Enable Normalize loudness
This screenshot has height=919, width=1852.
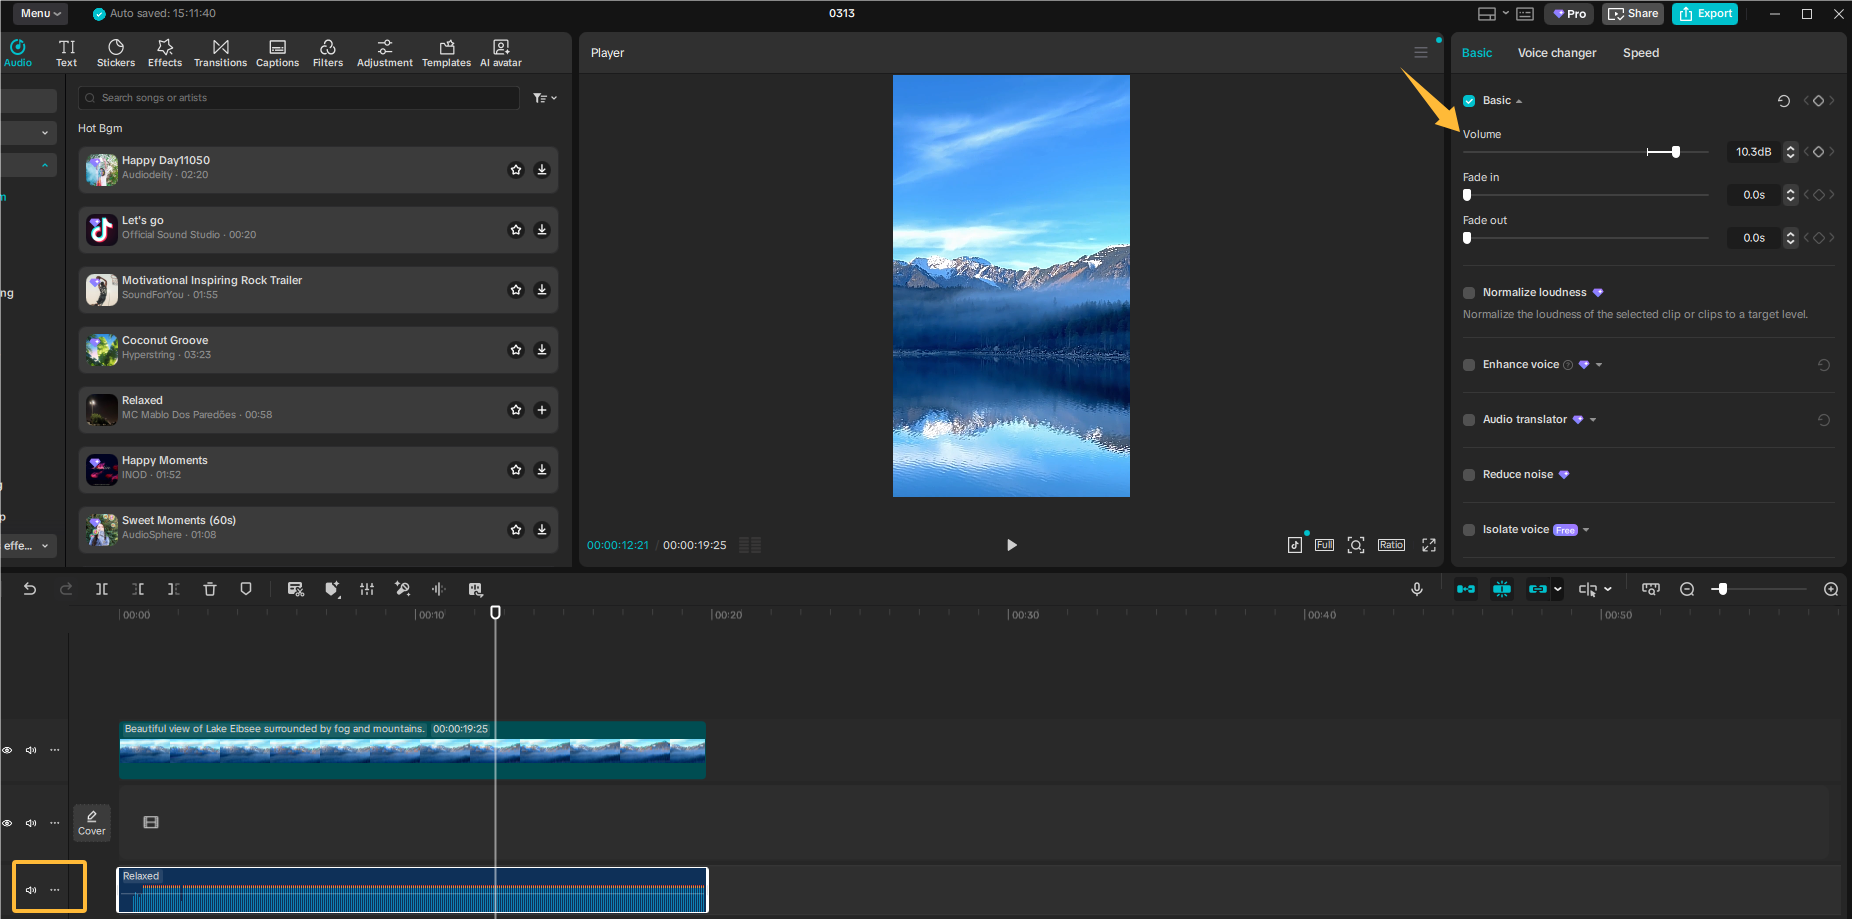click(x=1468, y=292)
